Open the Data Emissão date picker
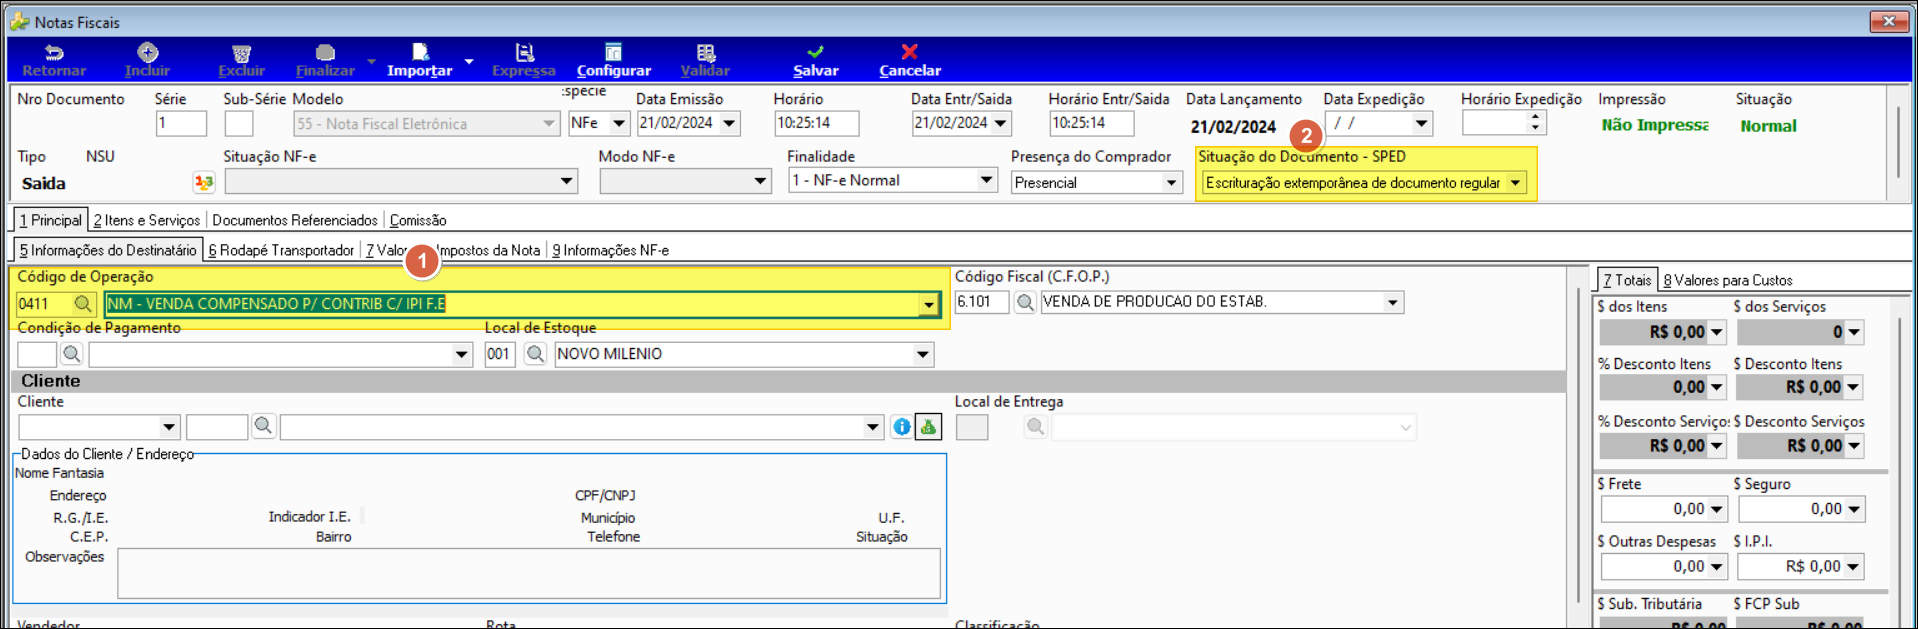 [x=729, y=123]
